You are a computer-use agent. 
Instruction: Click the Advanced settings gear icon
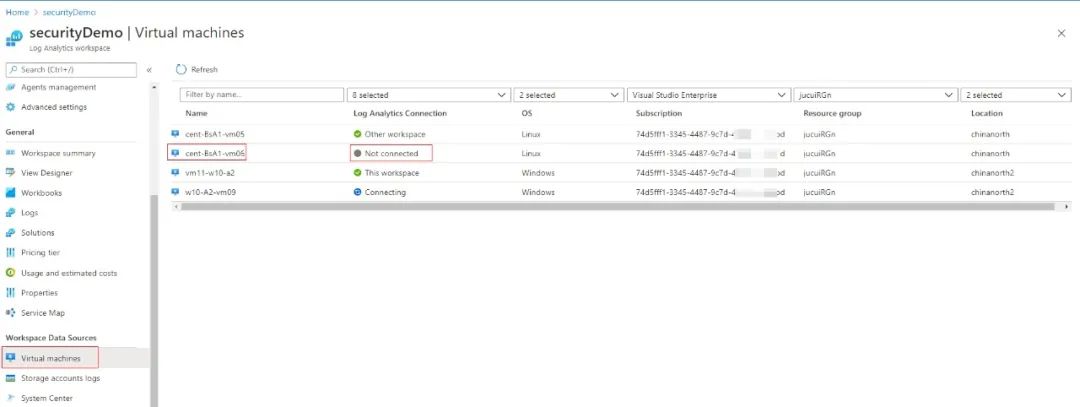pos(10,107)
